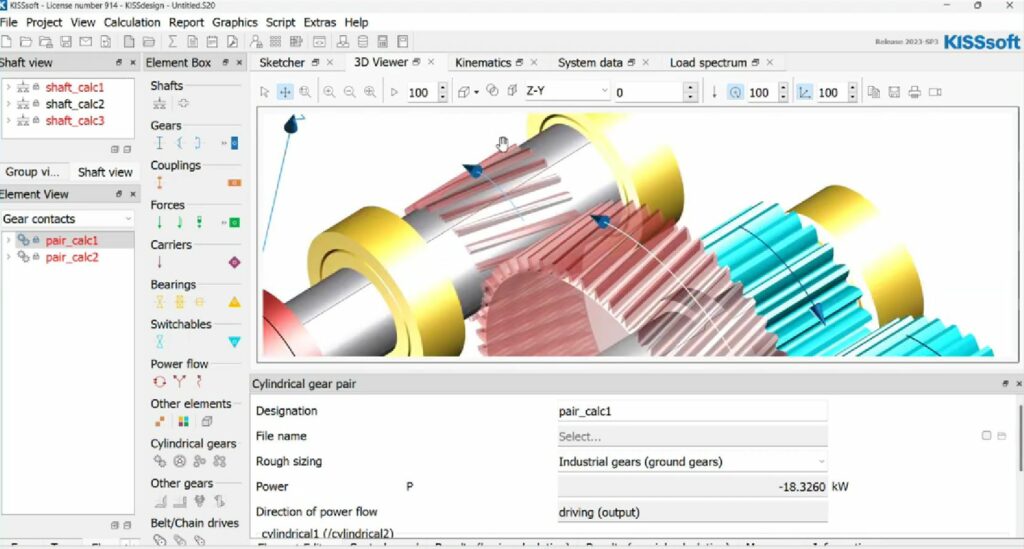Image resolution: width=1024 pixels, height=549 pixels.
Task: Toggle the highlighted rotation icon beside 100 field
Action: tap(735, 92)
